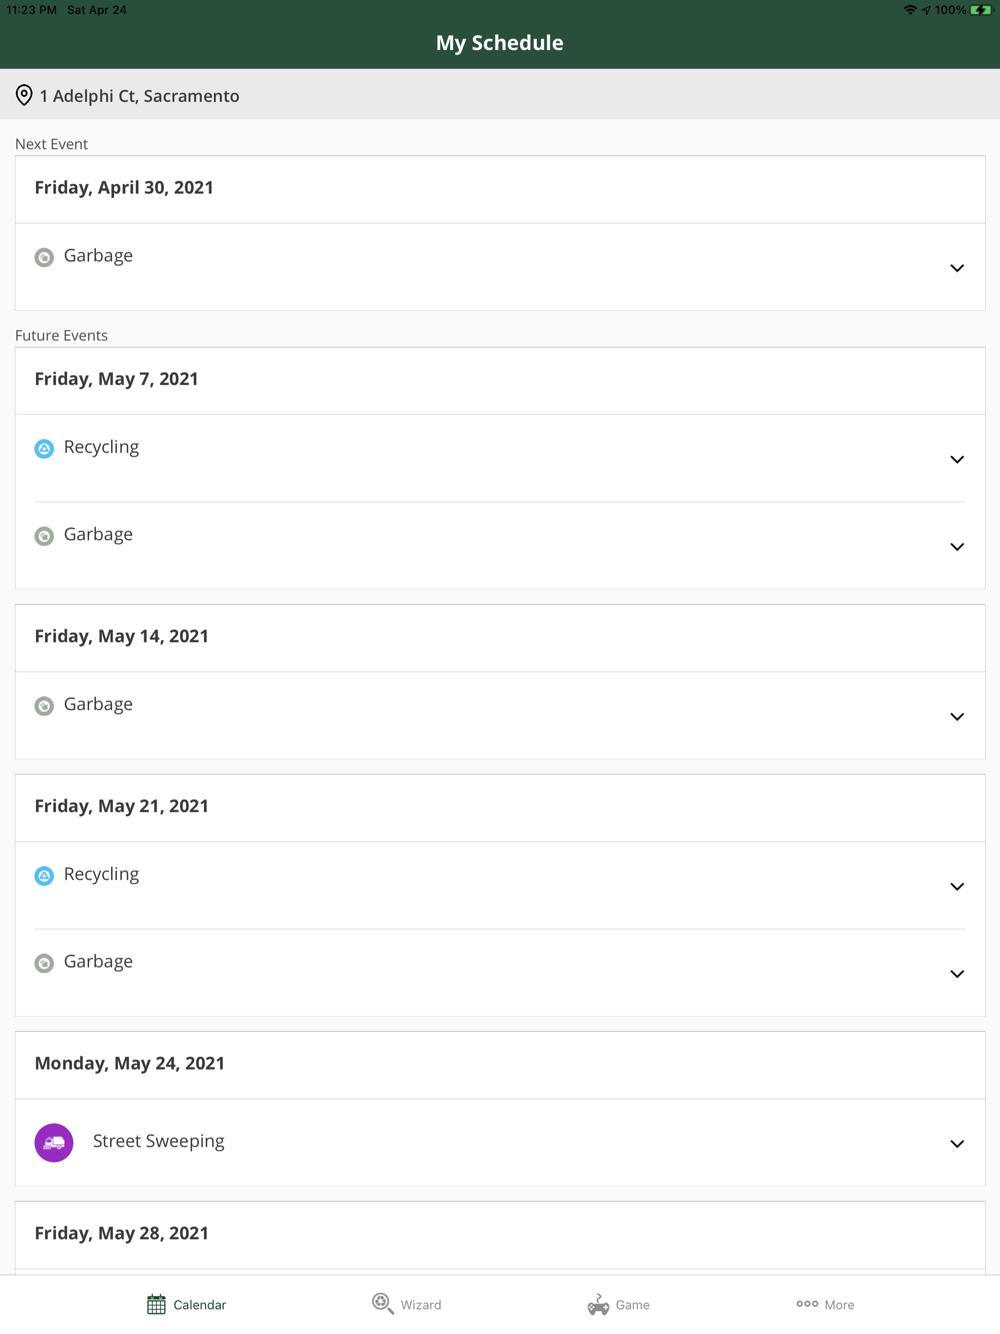The width and height of the screenshot is (1000, 1334).
Task: Tap the Garbage icon under April 30
Action: (44, 257)
